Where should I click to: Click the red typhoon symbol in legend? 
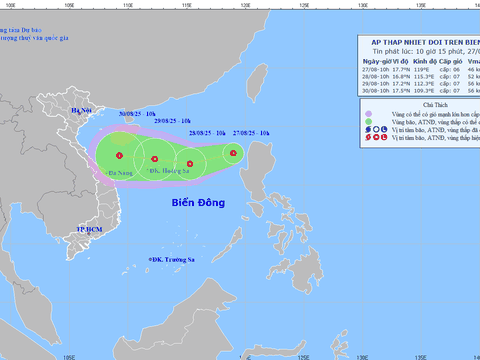tap(368, 137)
